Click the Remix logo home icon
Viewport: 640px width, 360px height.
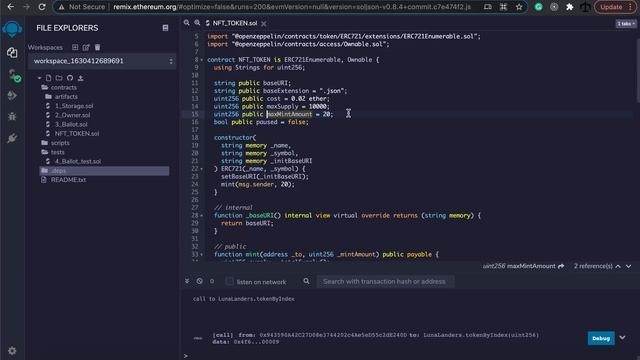(12, 29)
